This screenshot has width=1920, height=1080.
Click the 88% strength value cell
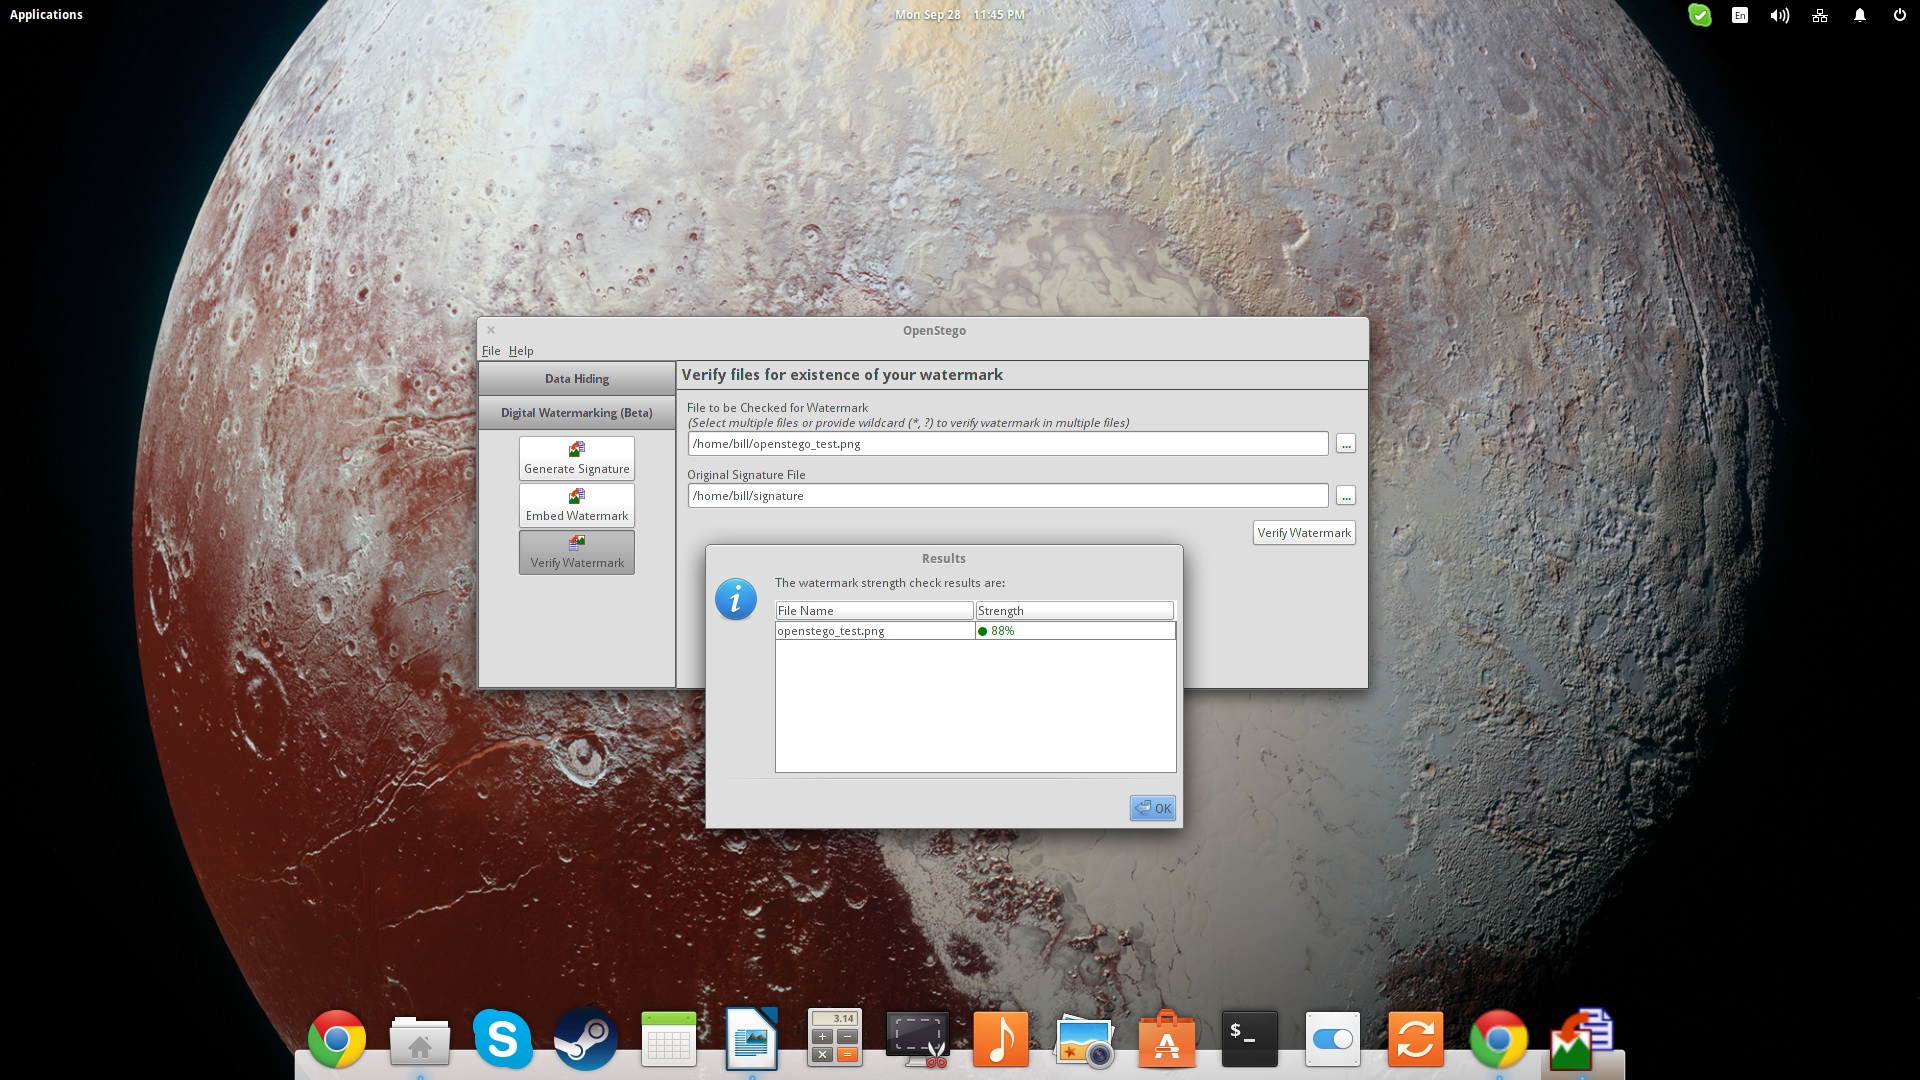tap(1075, 631)
